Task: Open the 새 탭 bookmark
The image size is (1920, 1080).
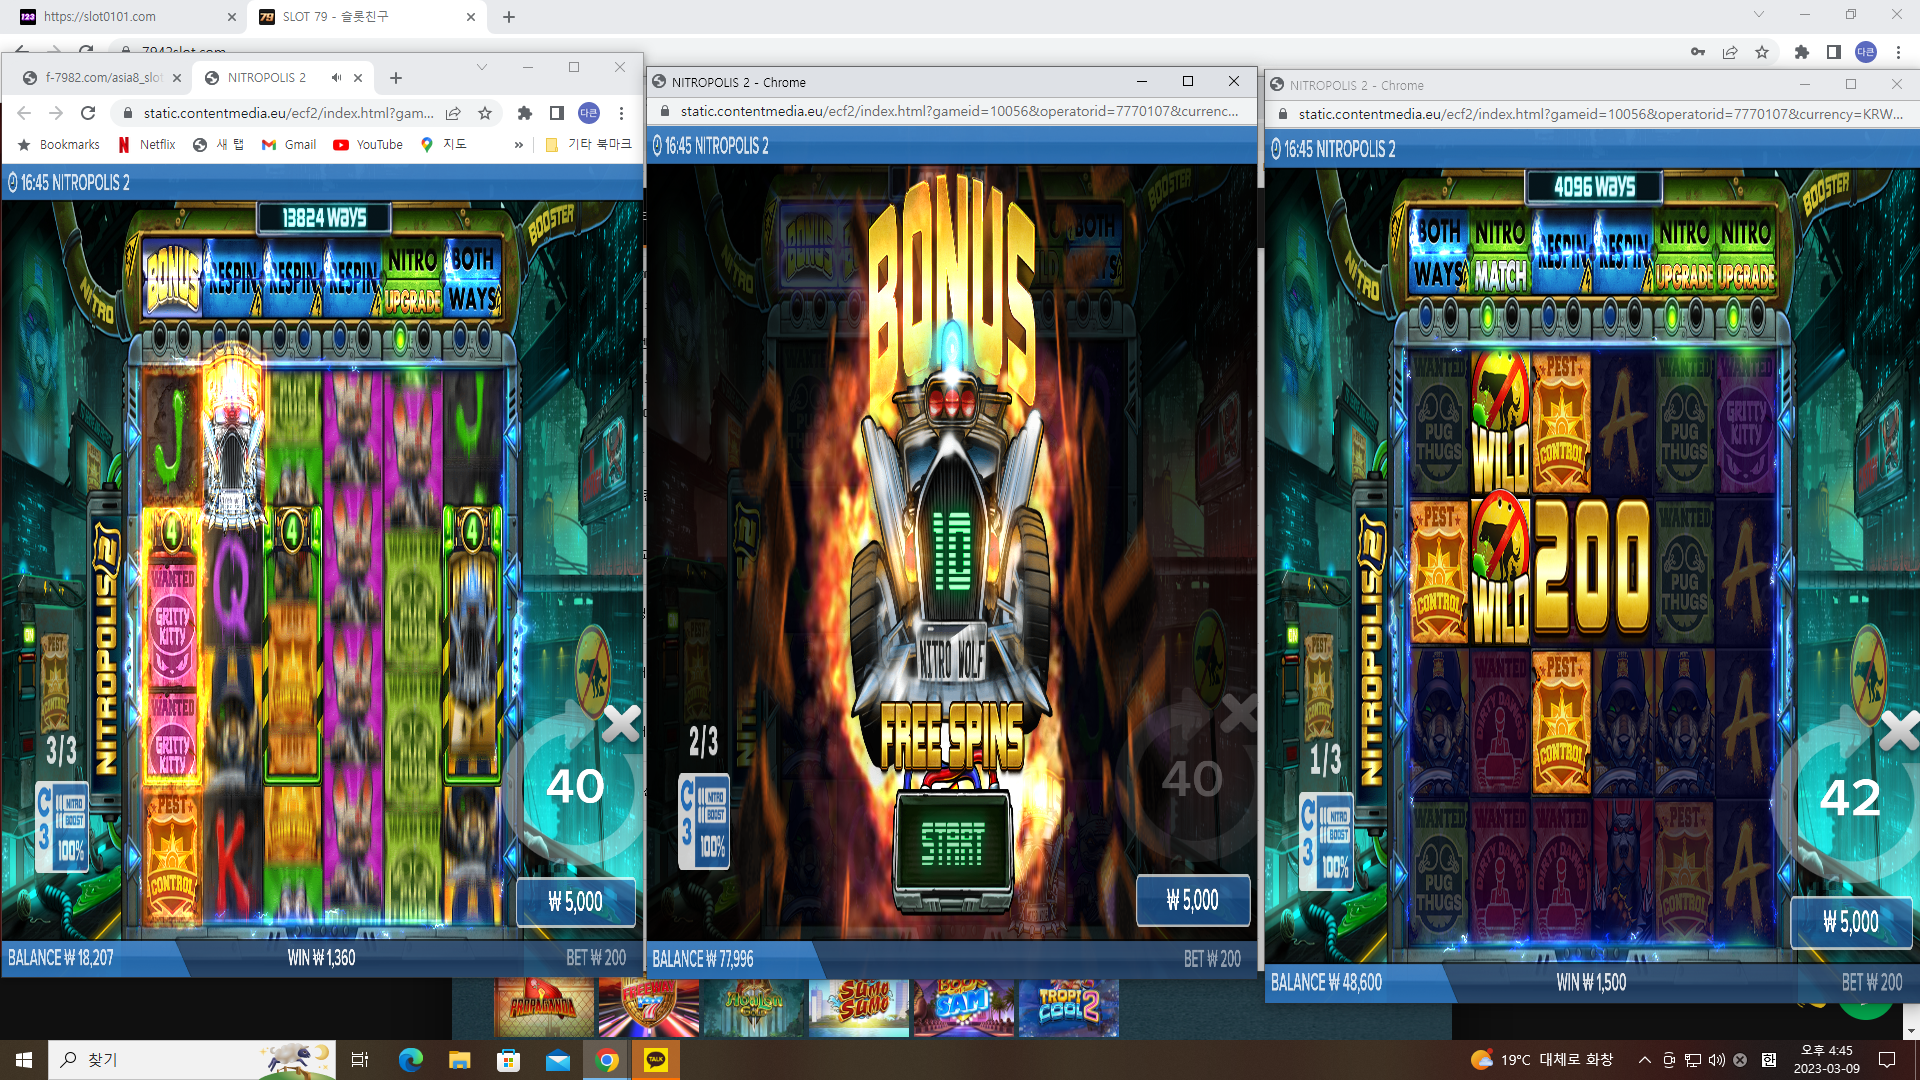Action: coord(219,145)
